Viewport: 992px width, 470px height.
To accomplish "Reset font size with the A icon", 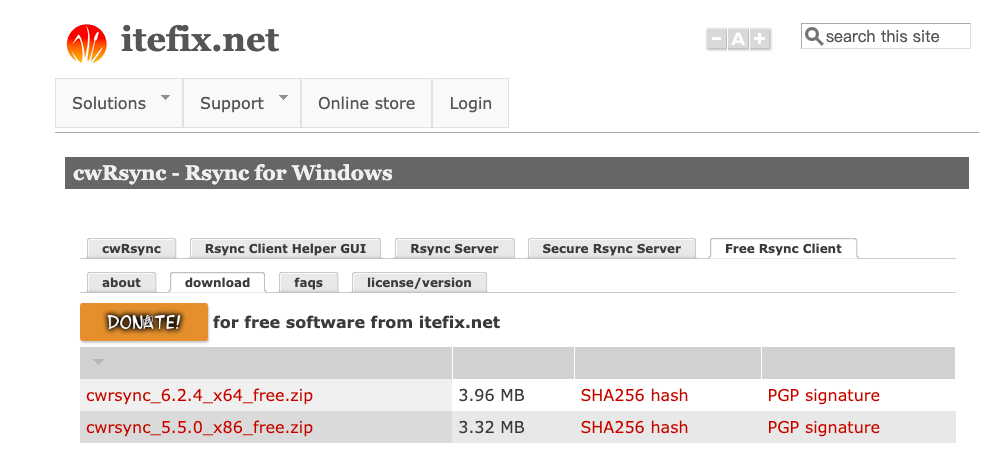I will point(738,39).
